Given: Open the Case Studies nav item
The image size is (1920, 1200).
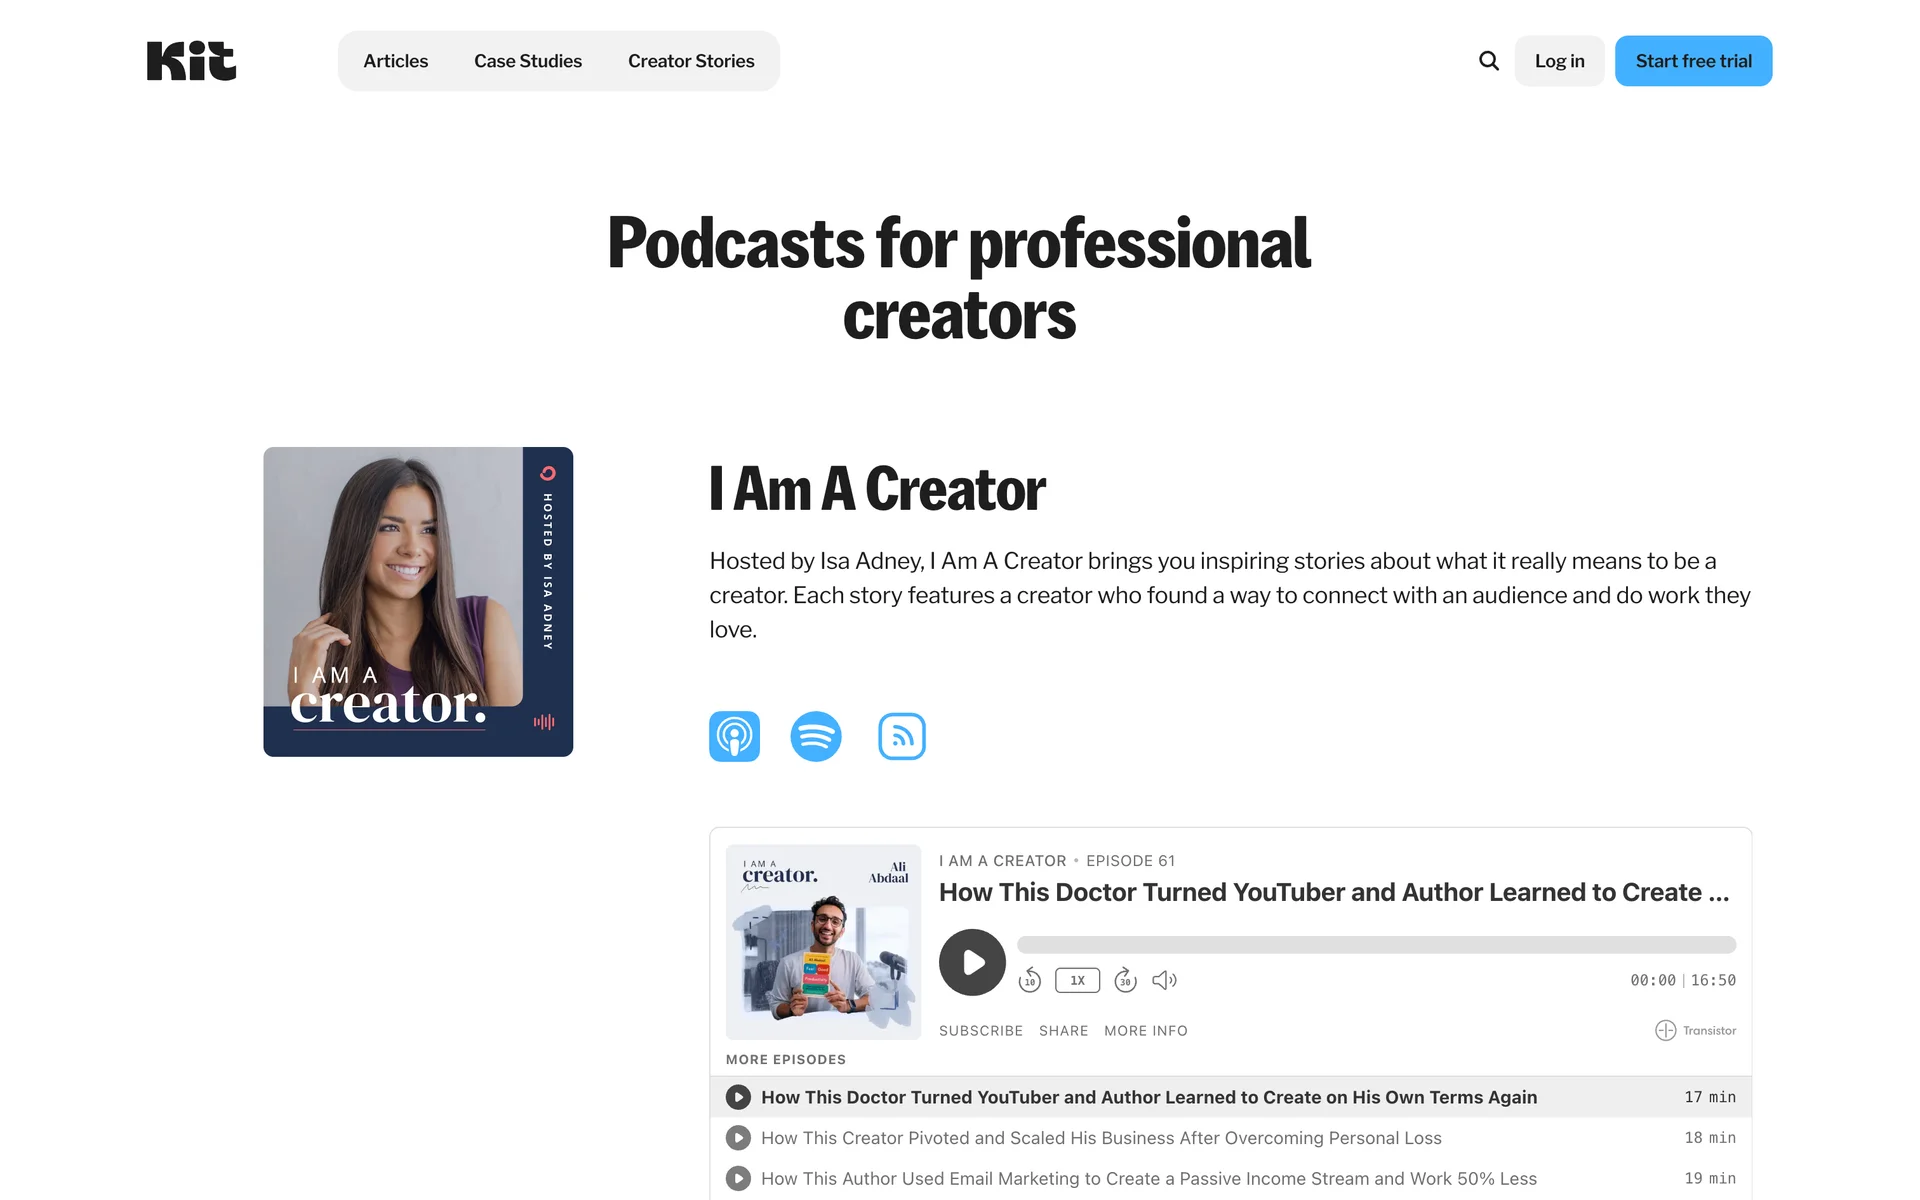Looking at the screenshot, I should [x=527, y=61].
